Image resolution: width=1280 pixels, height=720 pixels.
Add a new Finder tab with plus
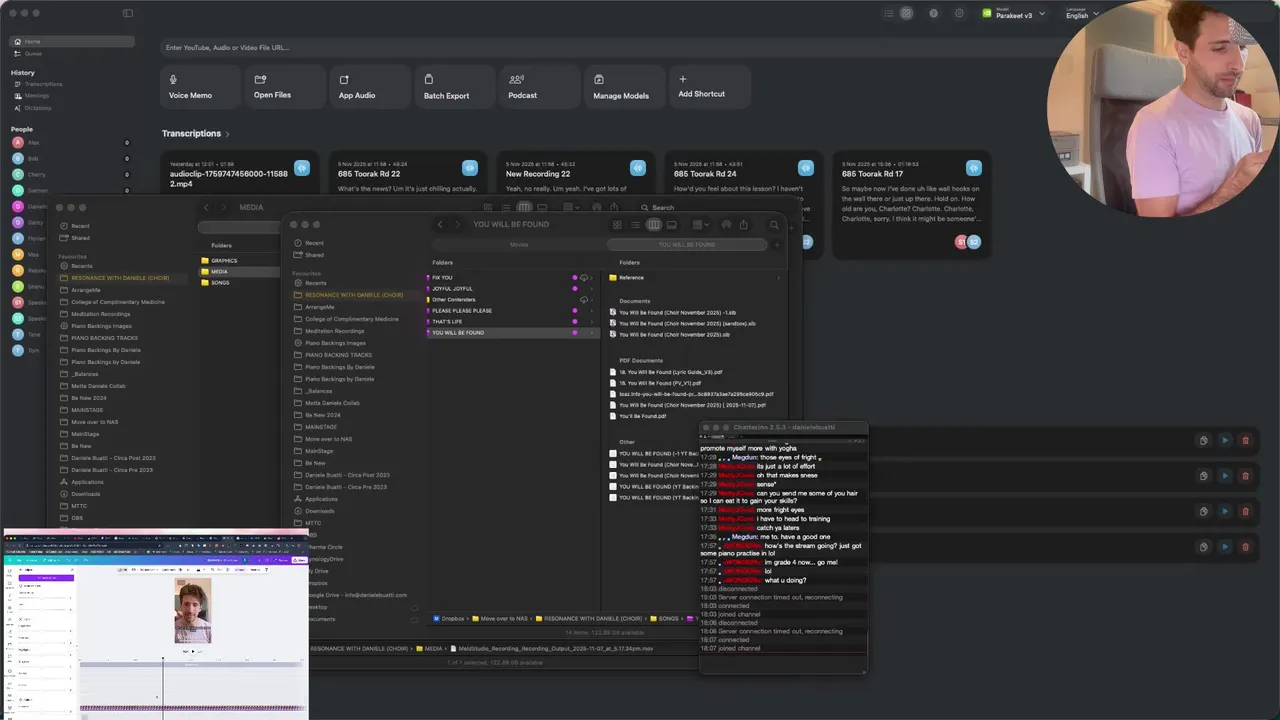point(777,244)
